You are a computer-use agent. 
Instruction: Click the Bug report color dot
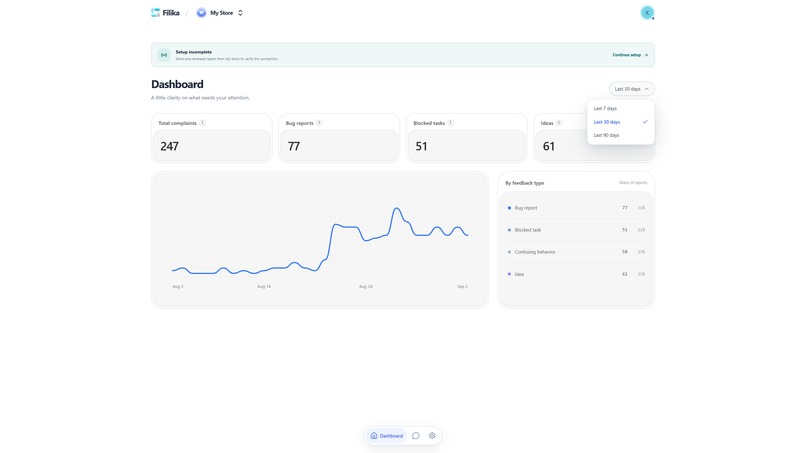509,208
